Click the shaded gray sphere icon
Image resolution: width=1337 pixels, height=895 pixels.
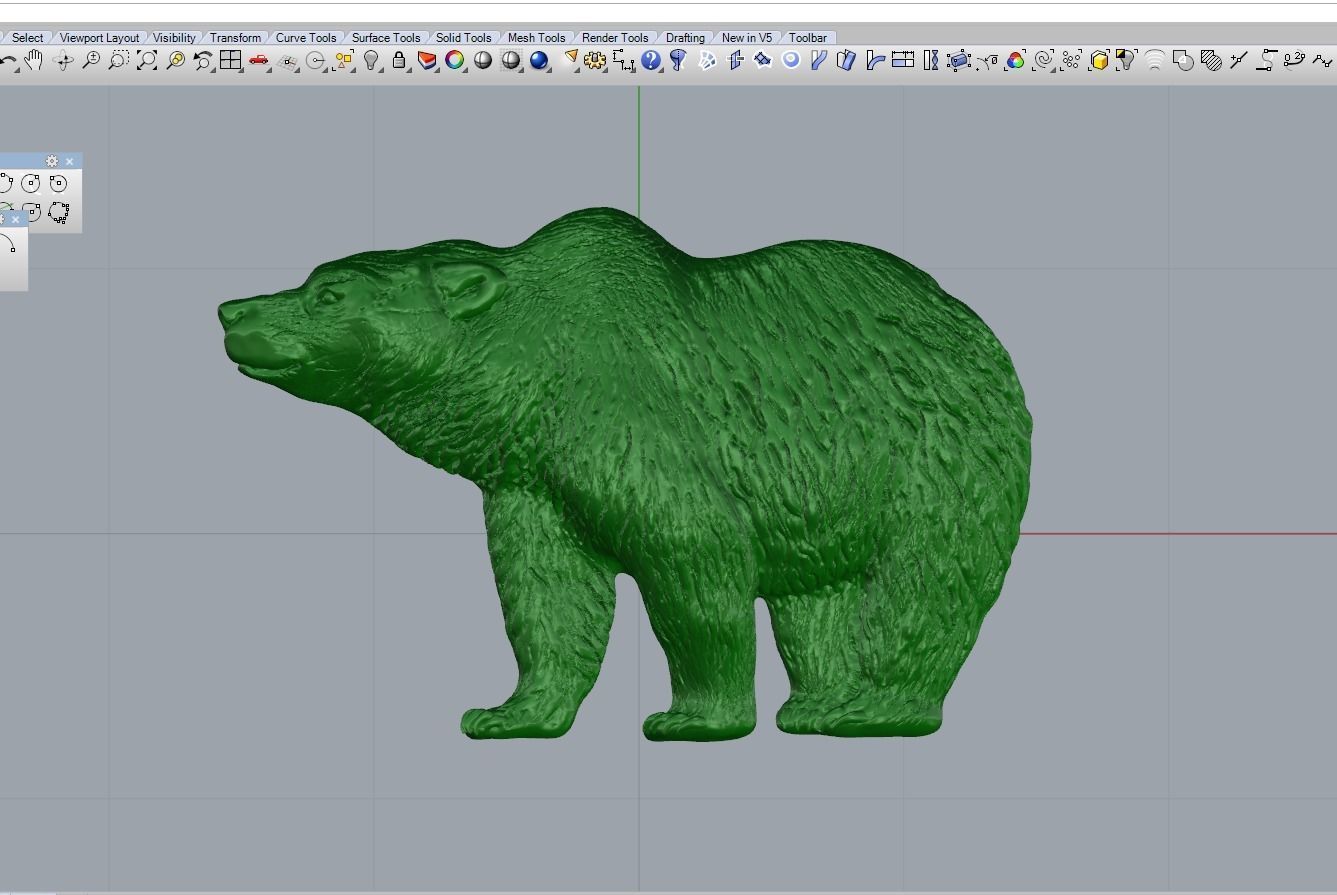[483, 61]
